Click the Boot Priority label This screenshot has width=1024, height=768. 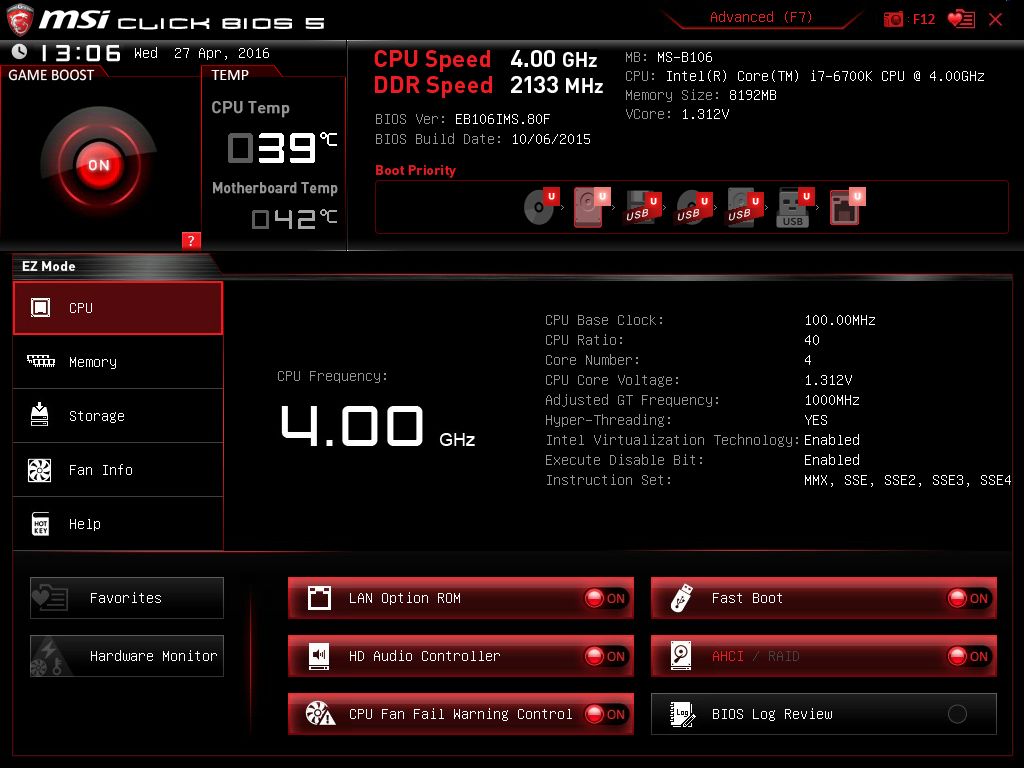[x=415, y=170]
